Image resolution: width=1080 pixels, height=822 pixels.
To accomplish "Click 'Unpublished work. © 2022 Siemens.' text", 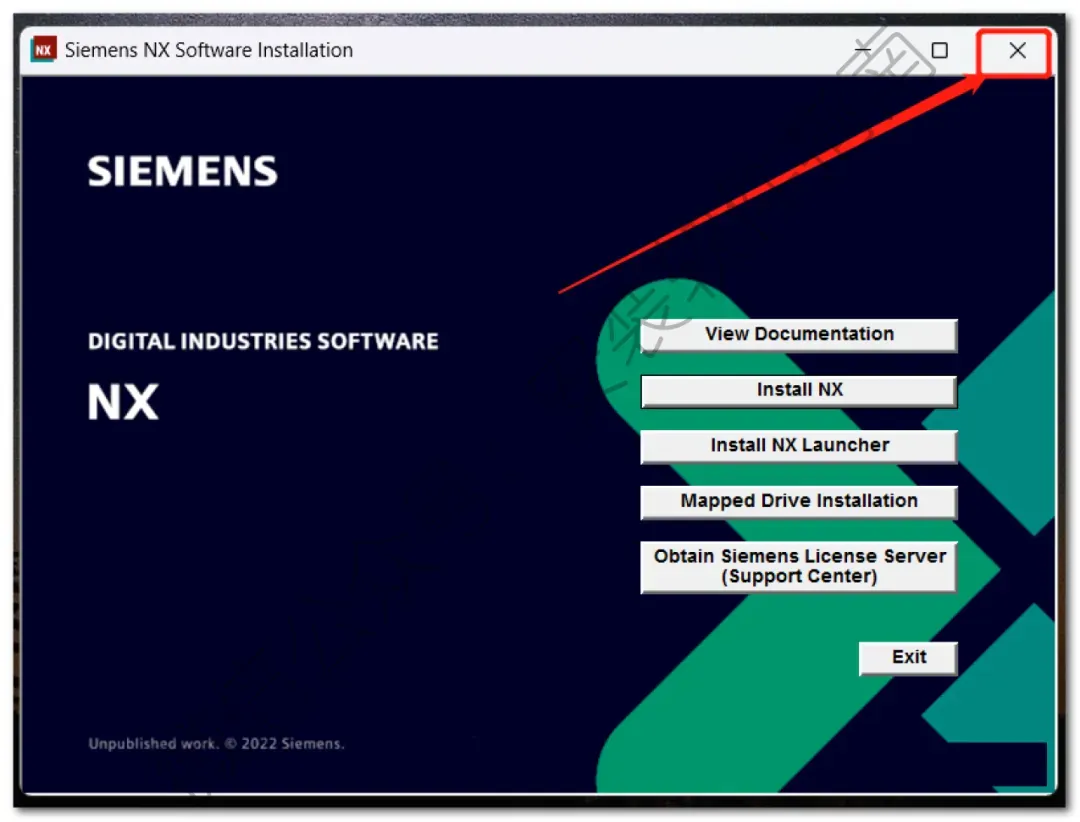I will tap(216, 743).
